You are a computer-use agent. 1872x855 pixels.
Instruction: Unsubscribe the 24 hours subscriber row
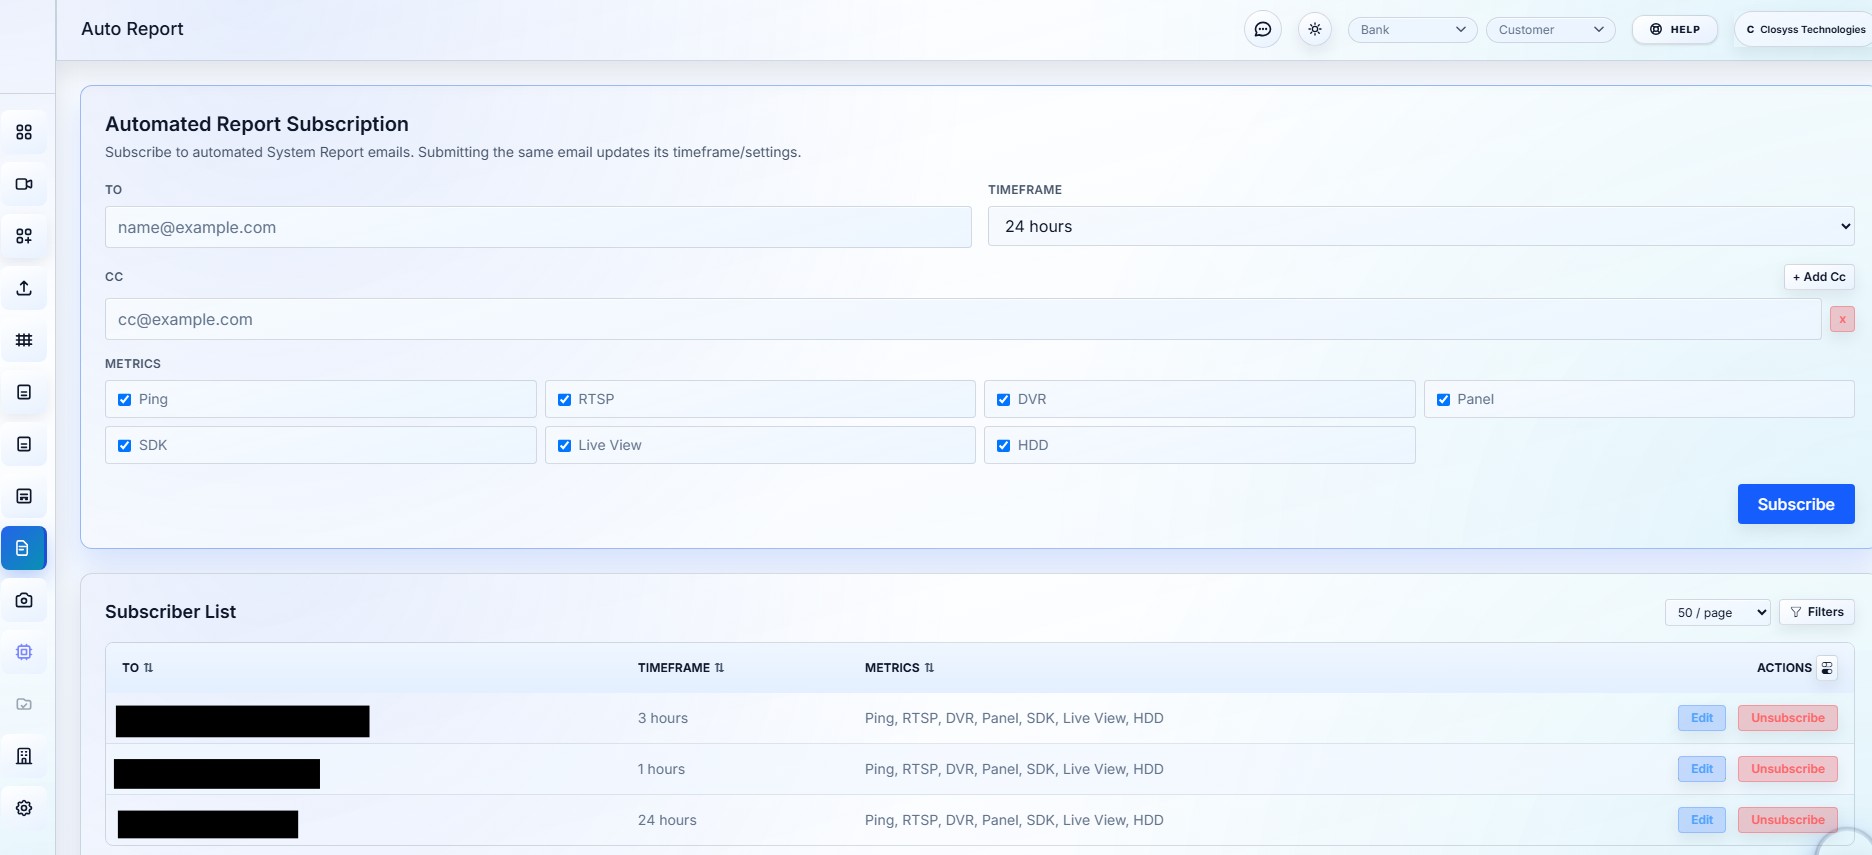pos(1787,820)
